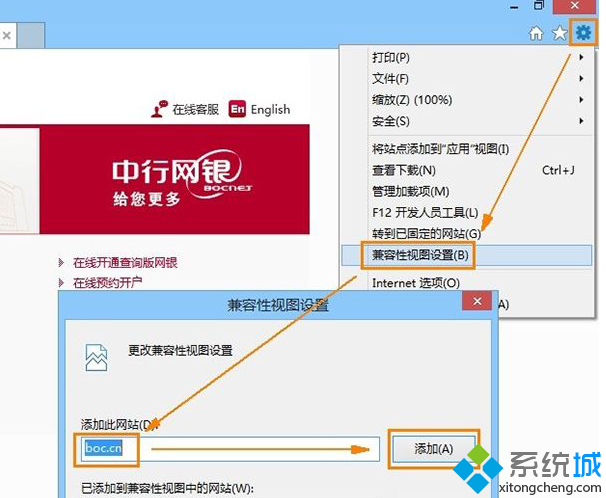Close the 兼容性视图设置 dialog
The width and height of the screenshot is (606, 498).
477,301
